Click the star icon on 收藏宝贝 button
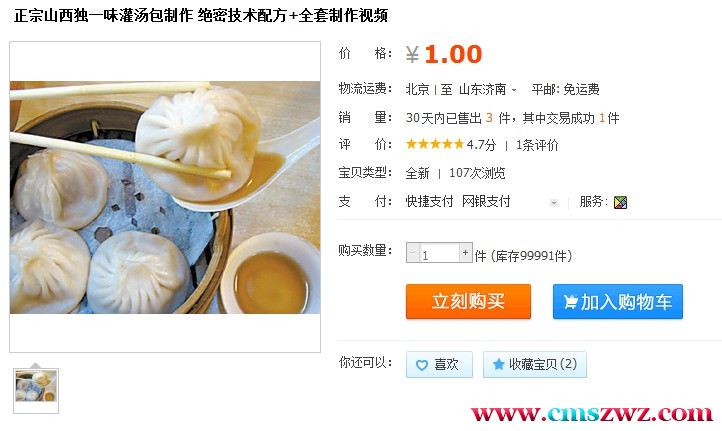Screen dimensions: 722x431 pyautogui.click(x=499, y=365)
